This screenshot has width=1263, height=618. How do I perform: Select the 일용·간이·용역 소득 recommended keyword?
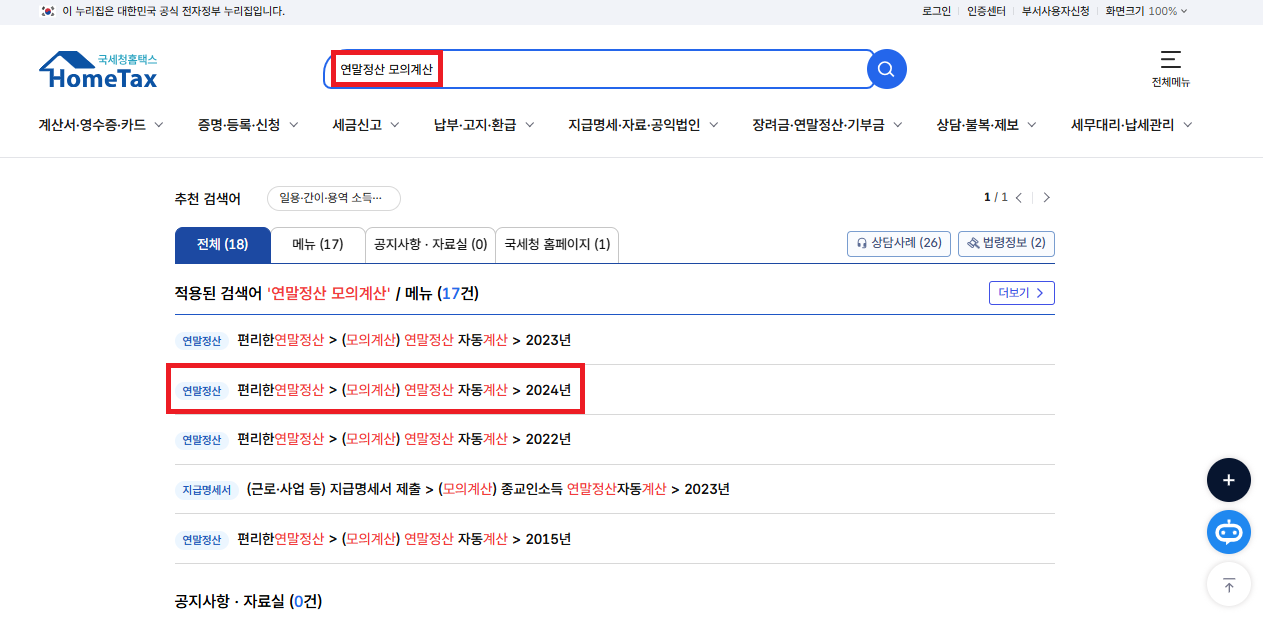[333, 198]
